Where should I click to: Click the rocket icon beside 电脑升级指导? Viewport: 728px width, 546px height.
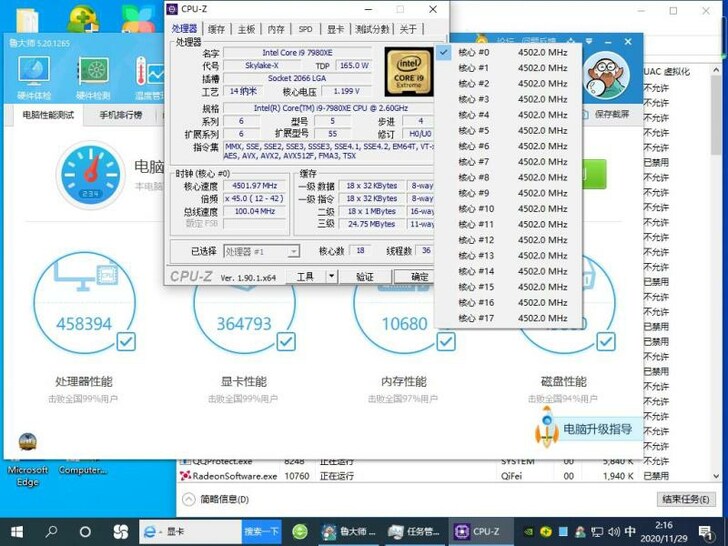546,427
